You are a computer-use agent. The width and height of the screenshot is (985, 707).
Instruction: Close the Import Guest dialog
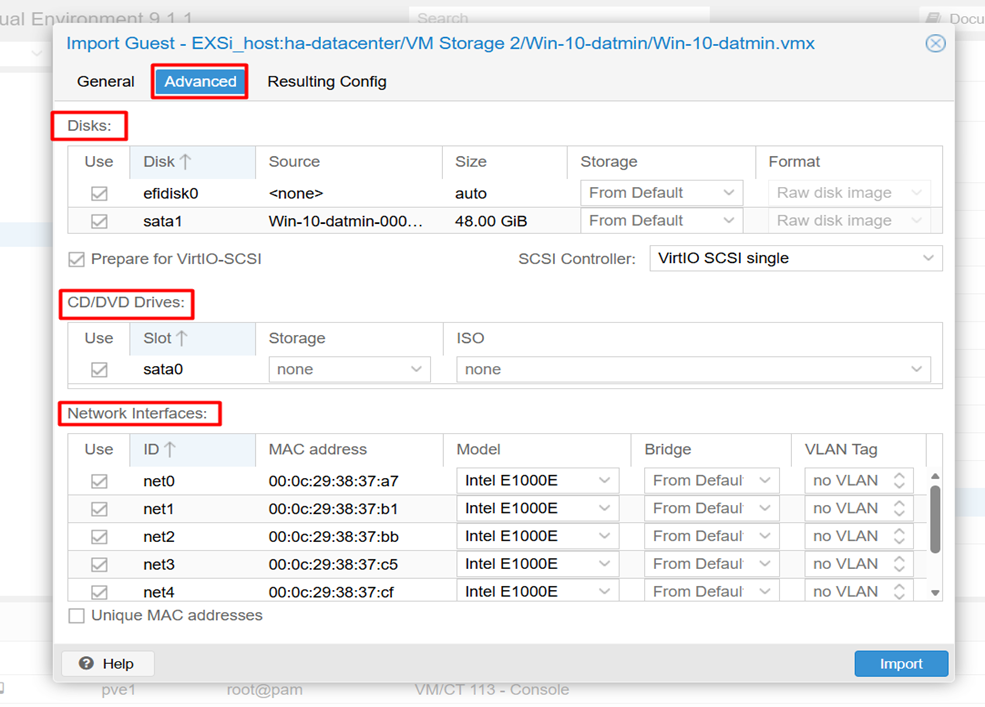935,43
